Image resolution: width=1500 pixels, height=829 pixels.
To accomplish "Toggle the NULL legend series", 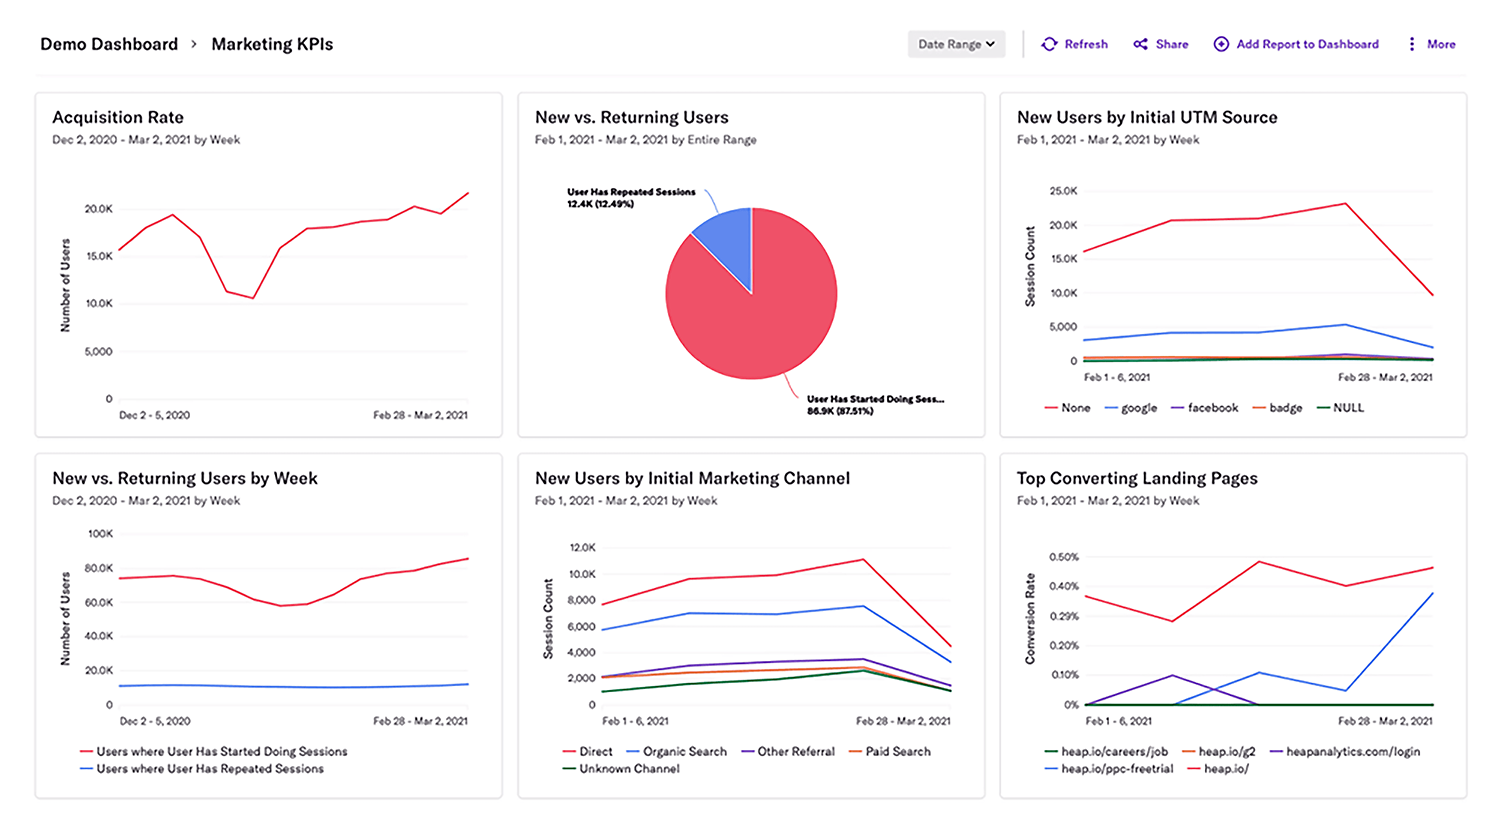I will click(1340, 408).
